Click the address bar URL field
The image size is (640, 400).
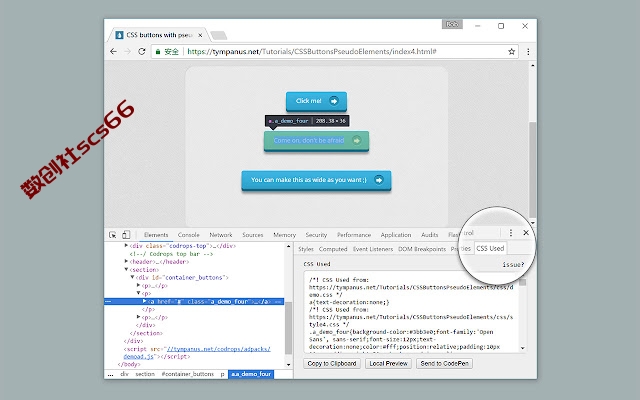[x=335, y=51]
